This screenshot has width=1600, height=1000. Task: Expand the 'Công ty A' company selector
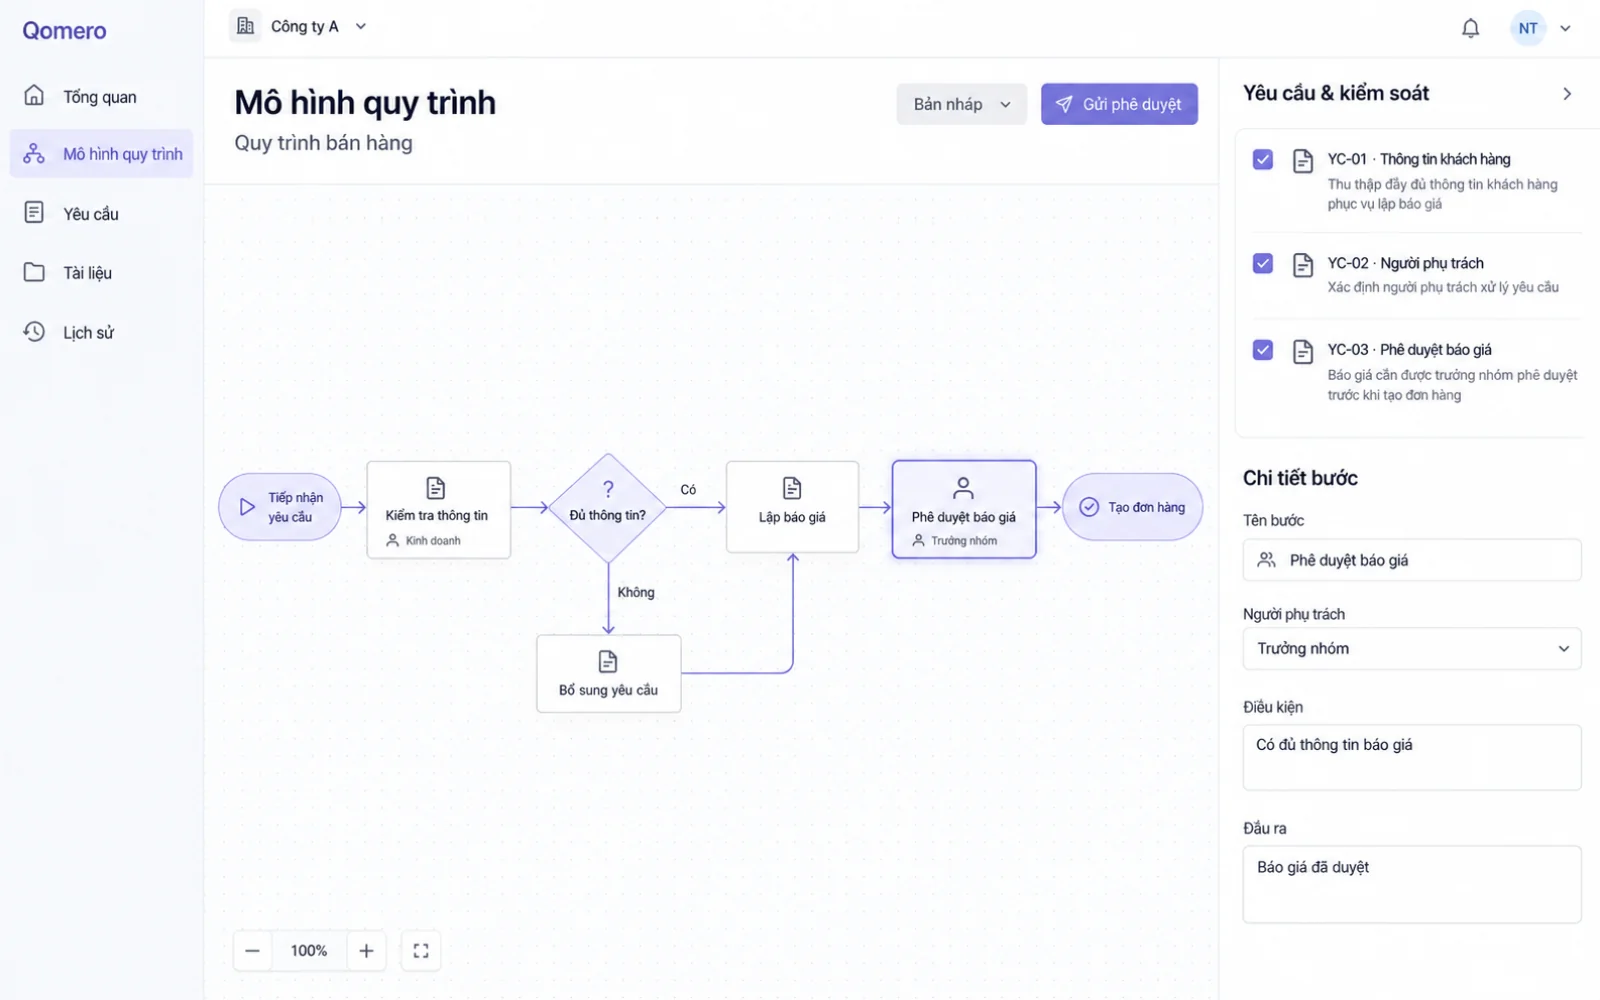pos(299,27)
